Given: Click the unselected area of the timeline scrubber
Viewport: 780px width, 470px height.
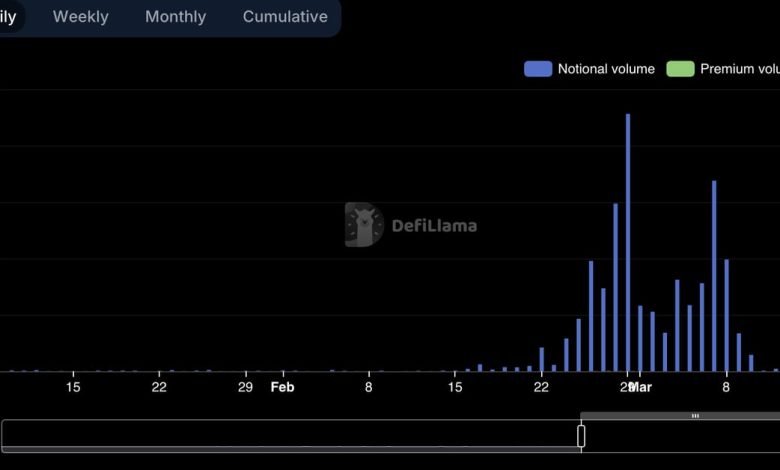Looking at the screenshot, I should pos(290,436).
